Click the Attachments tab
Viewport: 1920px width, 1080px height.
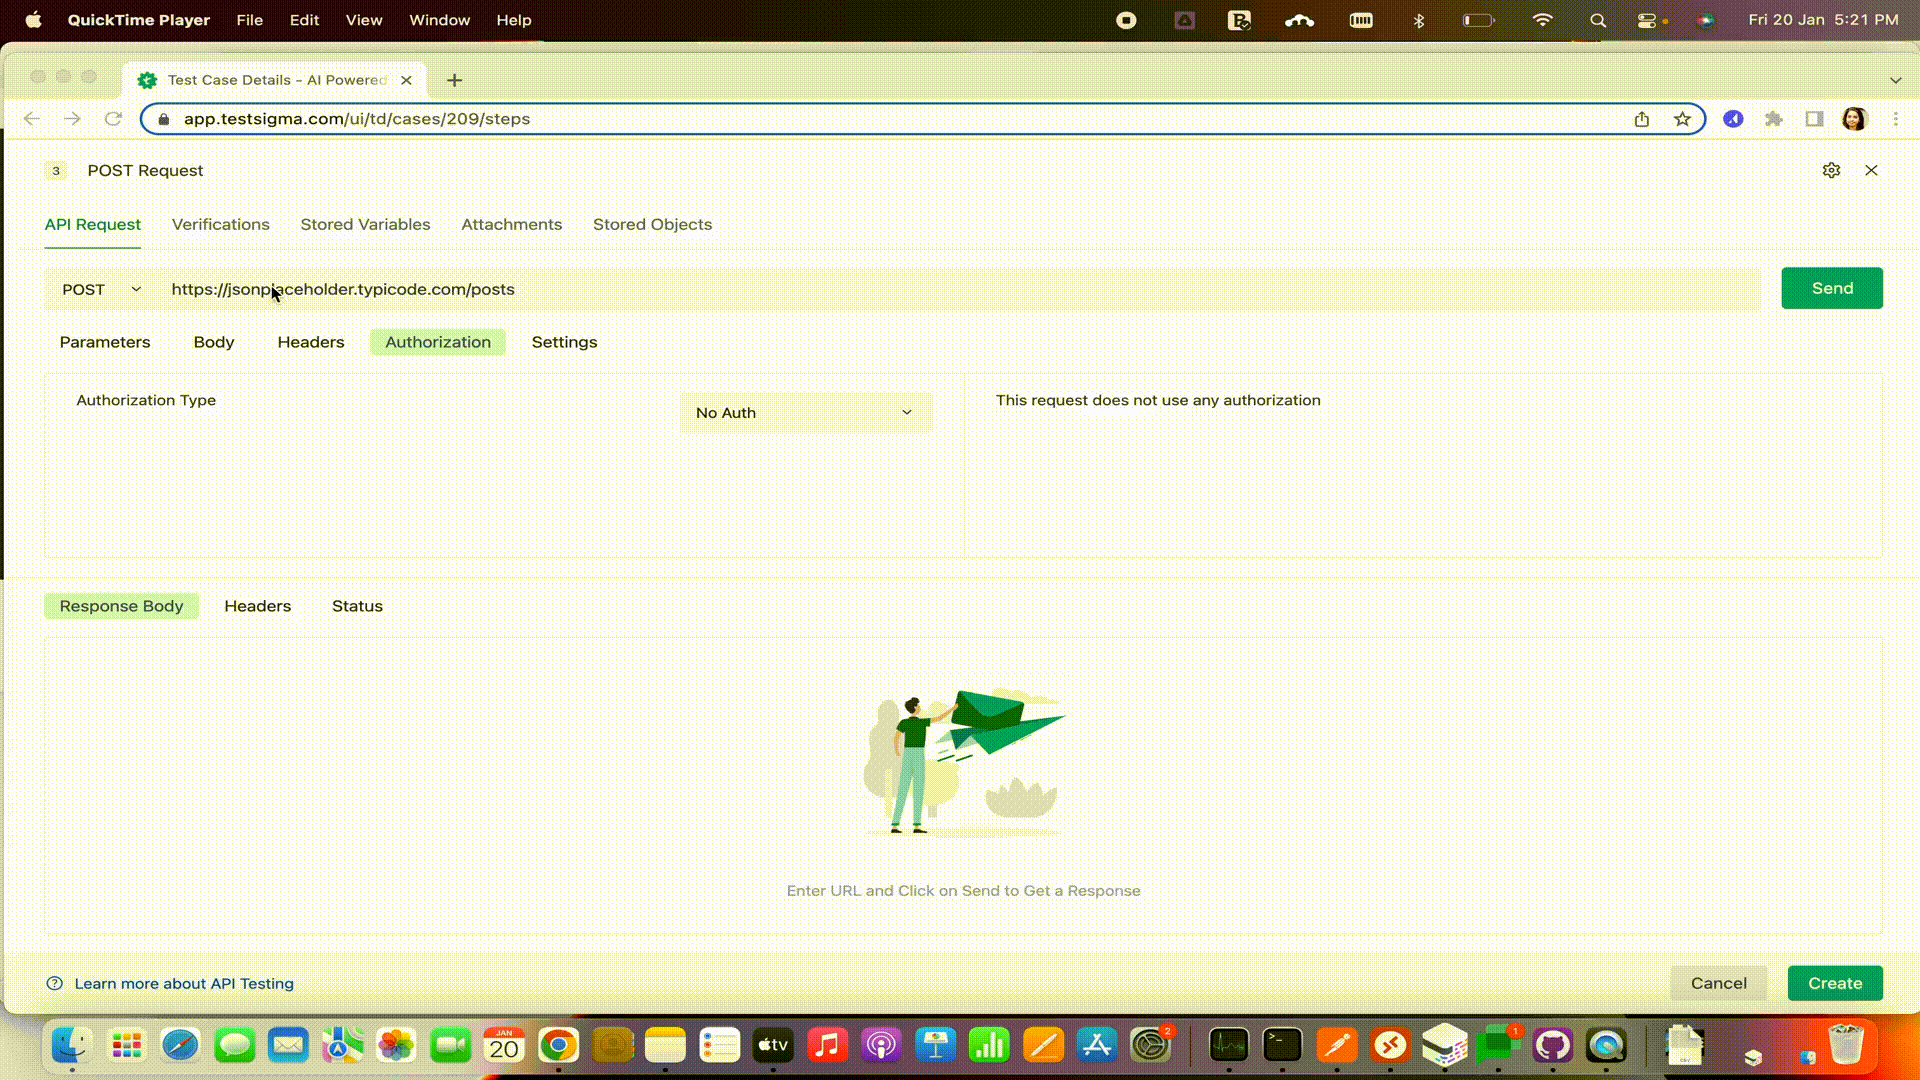(x=510, y=224)
